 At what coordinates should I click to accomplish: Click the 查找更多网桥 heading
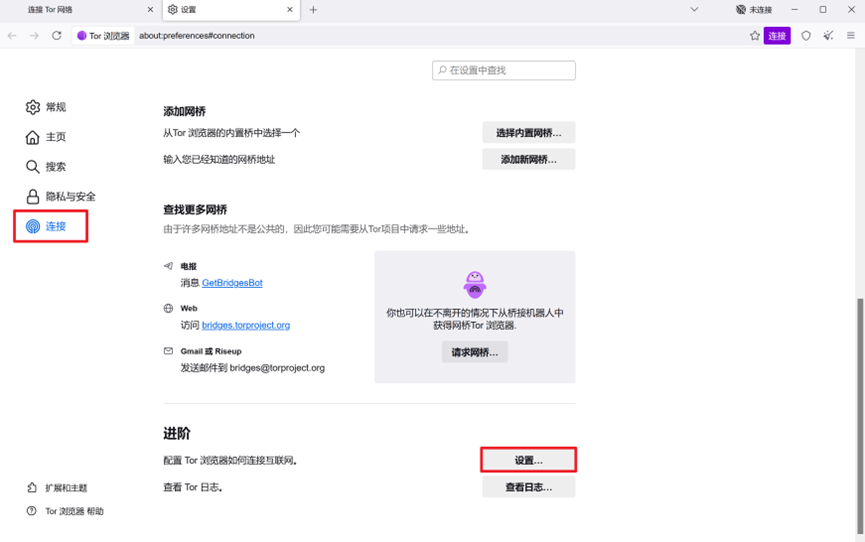195,210
